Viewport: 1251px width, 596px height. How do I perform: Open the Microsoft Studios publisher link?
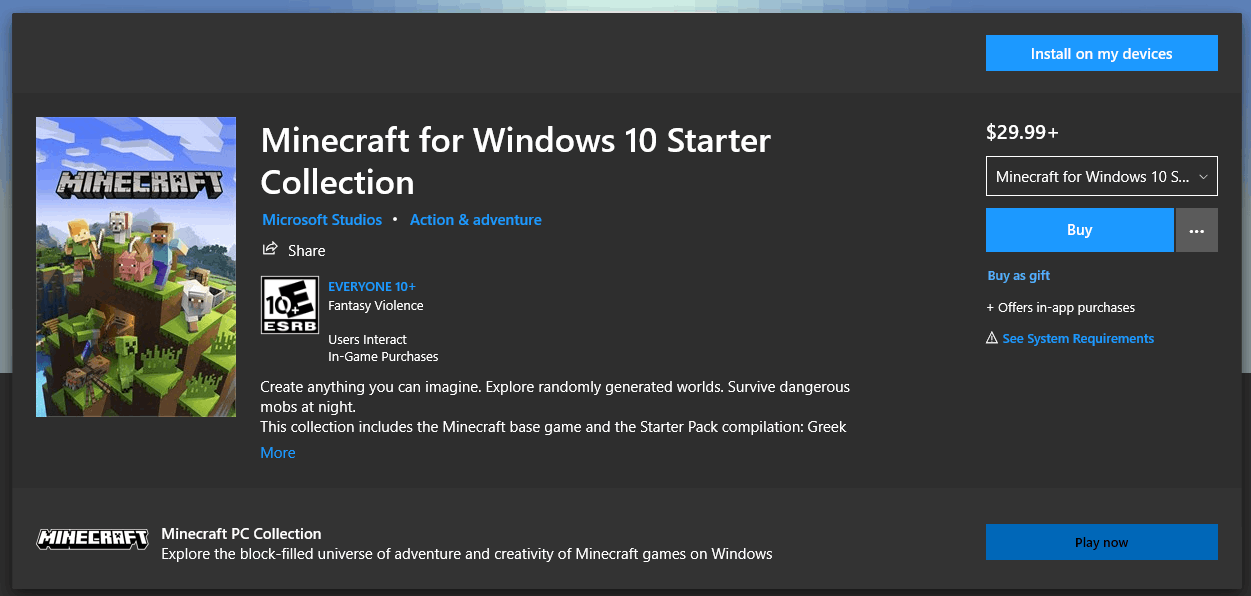[322, 219]
